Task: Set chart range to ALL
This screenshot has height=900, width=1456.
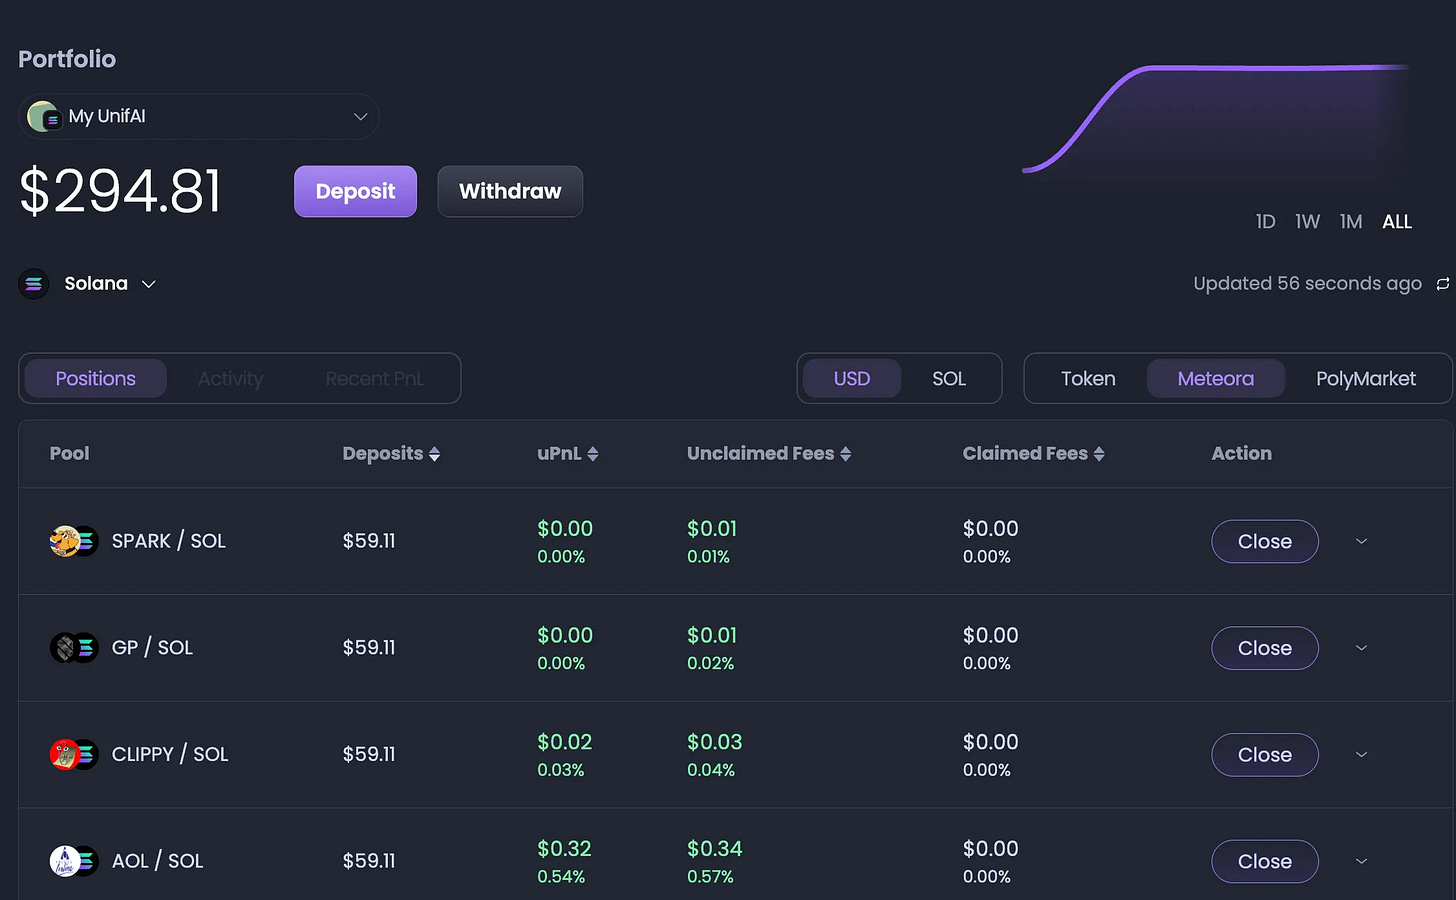Action: tap(1397, 222)
